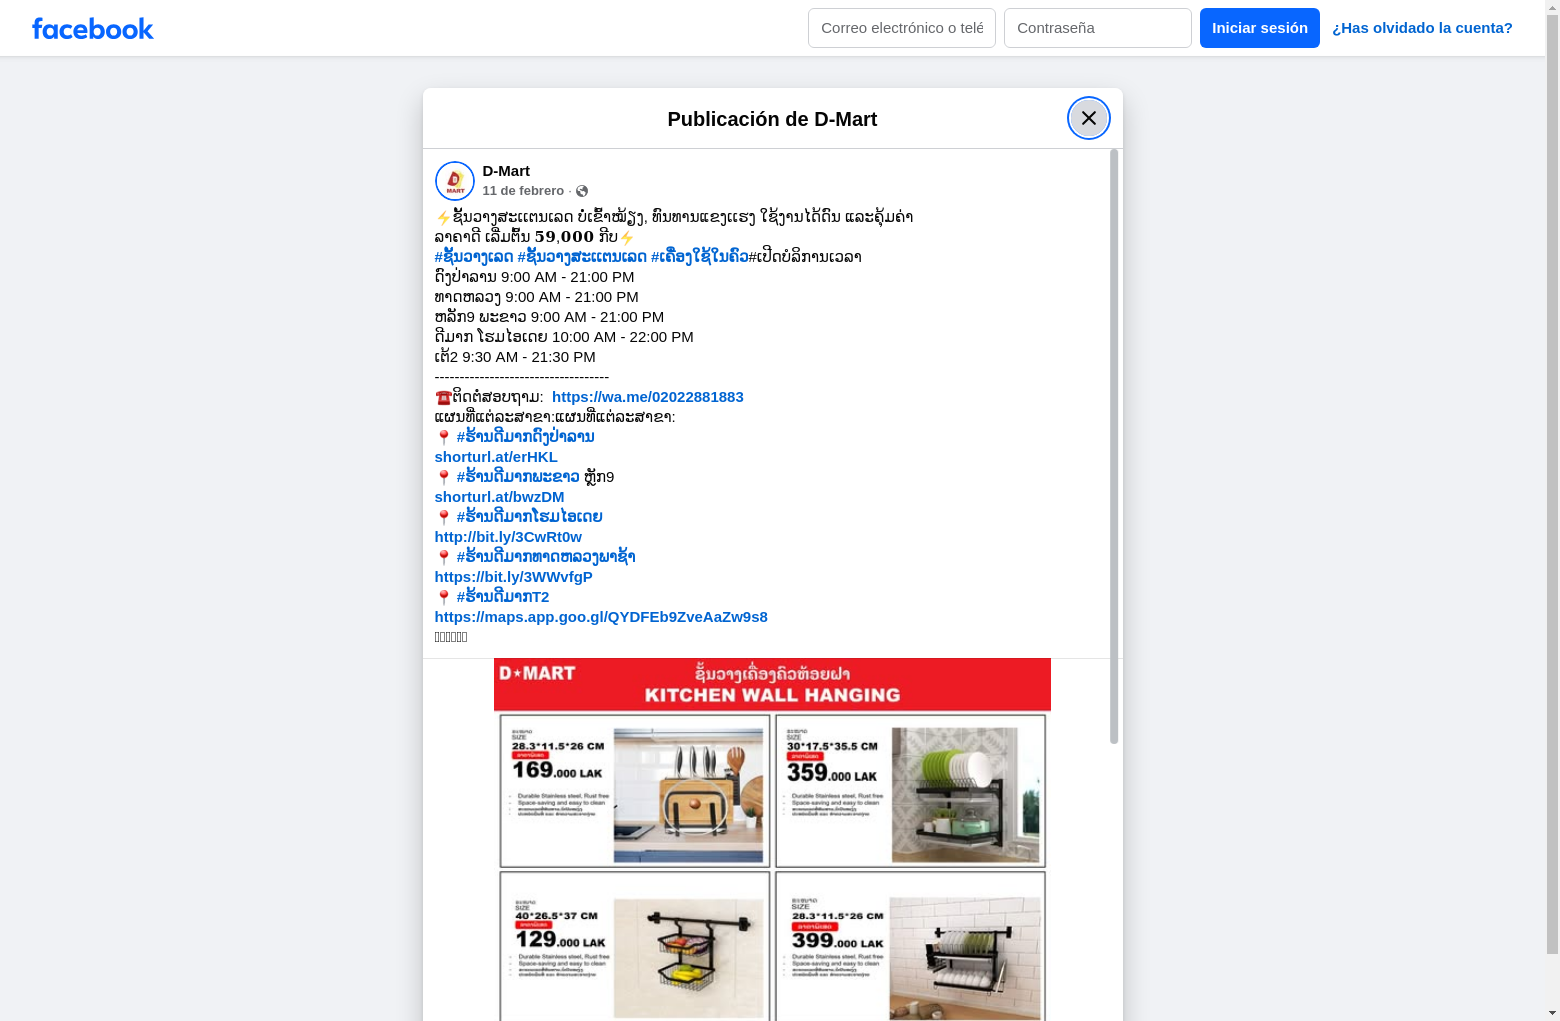Open the shorturl.at/erHKL link
Image resolution: width=1560 pixels, height=1021 pixels.
[x=496, y=457]
